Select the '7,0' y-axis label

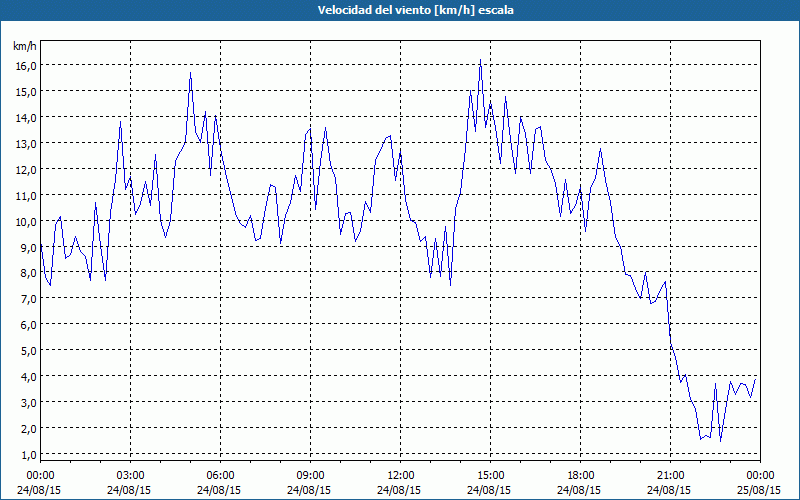pyautogui.click(x=28, y=299)
